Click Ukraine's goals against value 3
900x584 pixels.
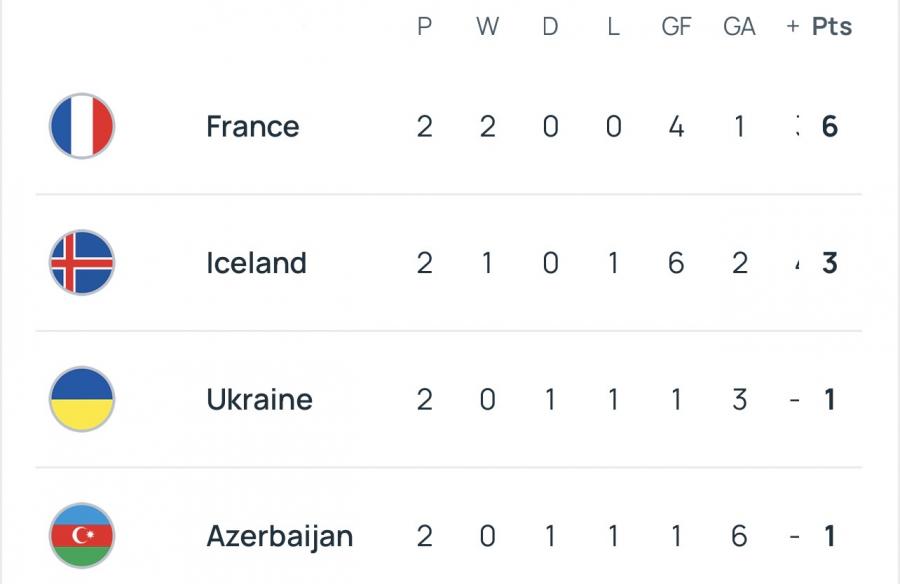[x=739, y=399]
